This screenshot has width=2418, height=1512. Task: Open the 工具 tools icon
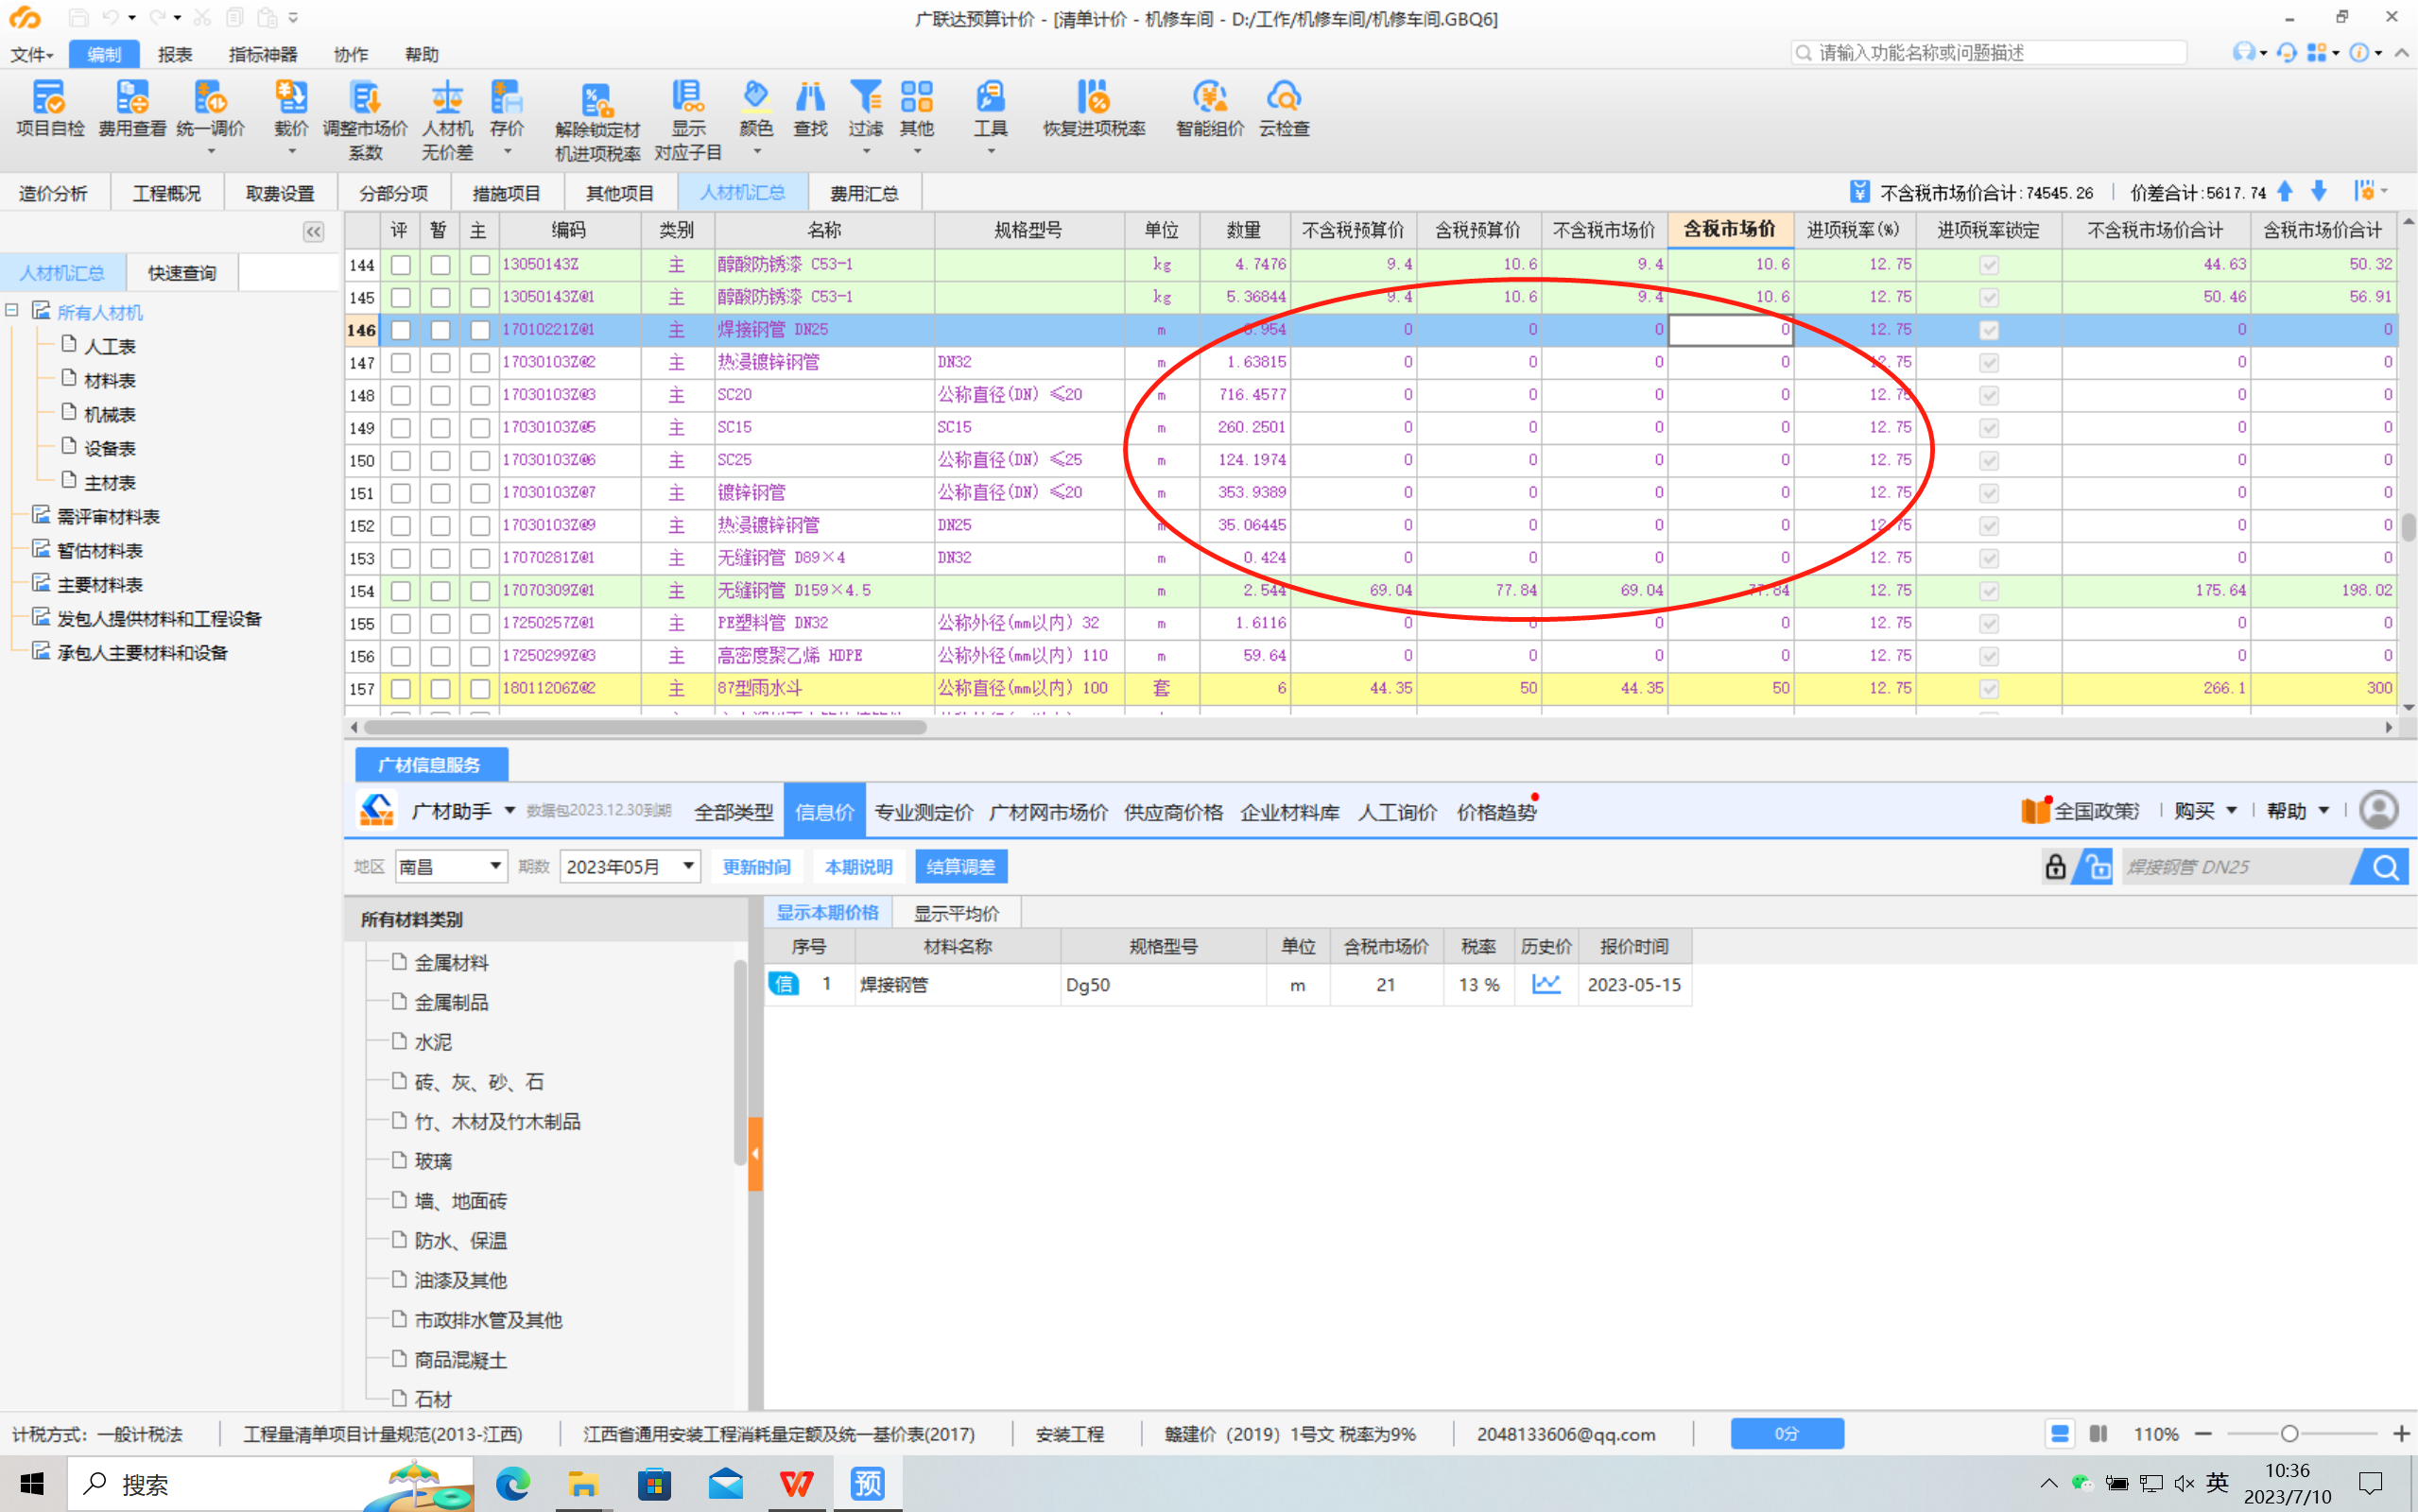coord(990,109)
